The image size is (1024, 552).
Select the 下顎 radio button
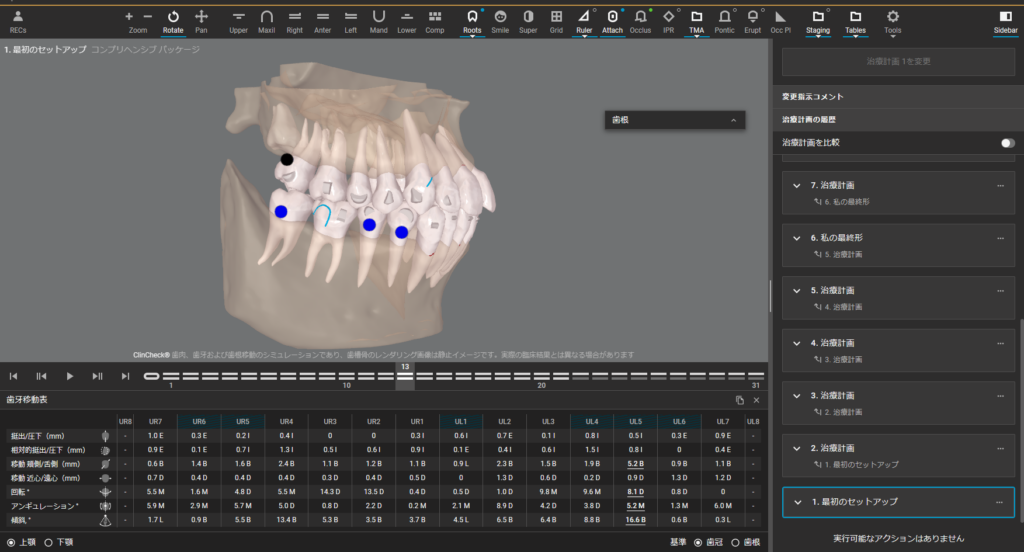click(x=49, y=542)
